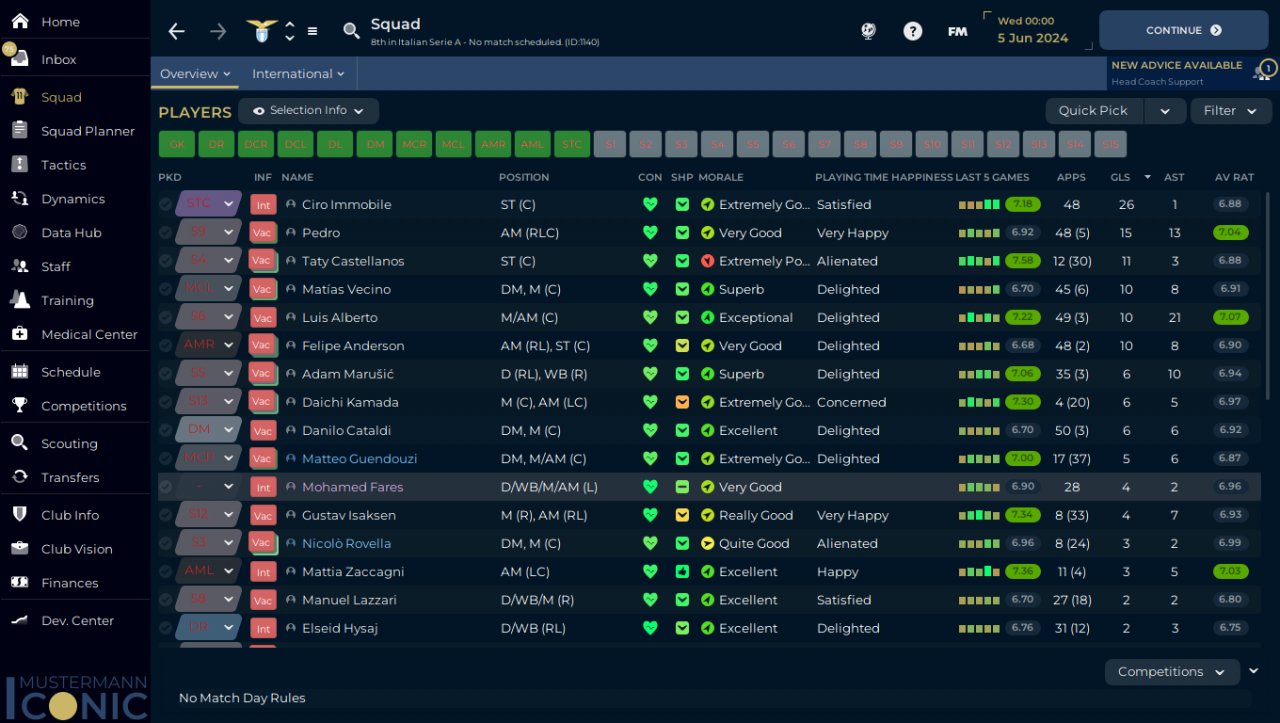Toggle the selection circle for Ciro Immobile
Screen dimensions: 1280x723
(166, 204)
